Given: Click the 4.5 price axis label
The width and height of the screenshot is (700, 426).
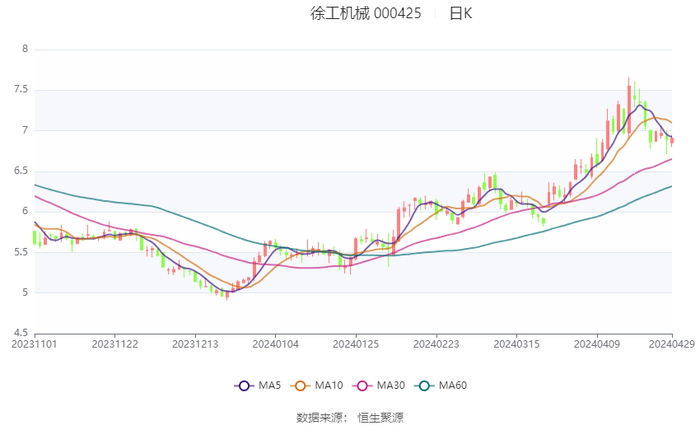Looking at the screenshot, I should [20, 334].
